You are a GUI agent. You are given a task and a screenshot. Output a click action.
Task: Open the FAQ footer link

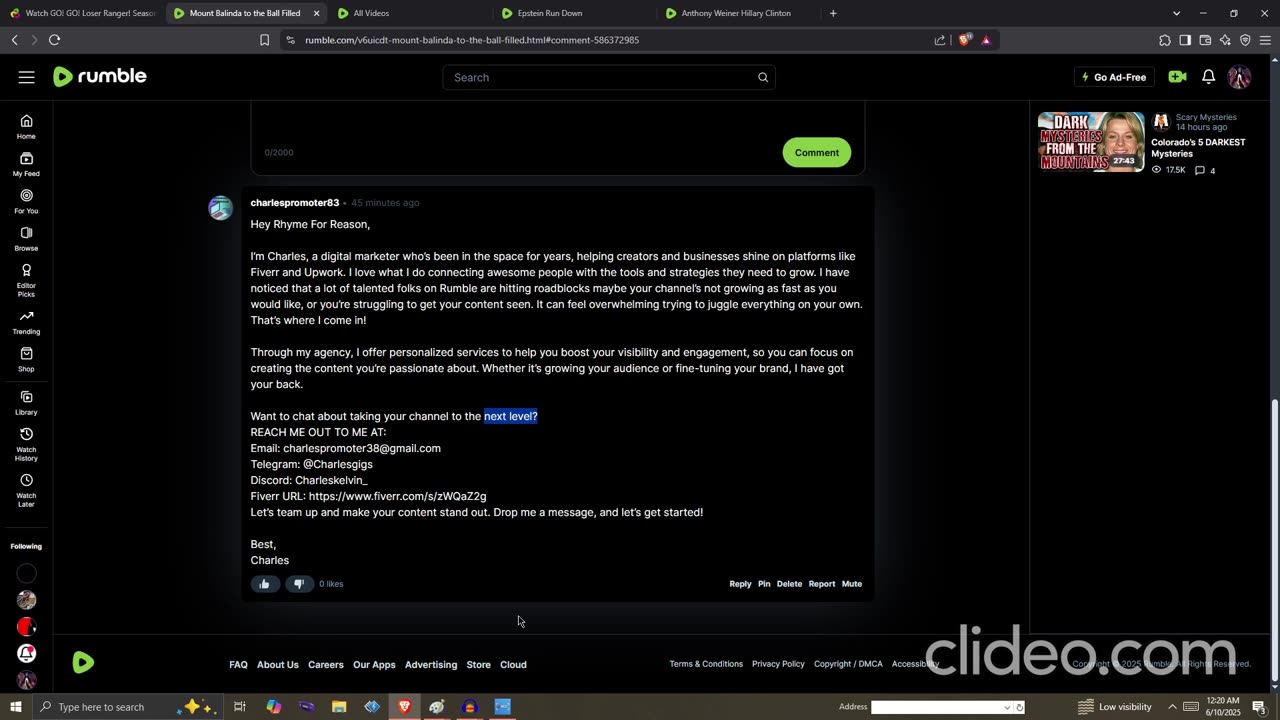[x=238, y=664]
